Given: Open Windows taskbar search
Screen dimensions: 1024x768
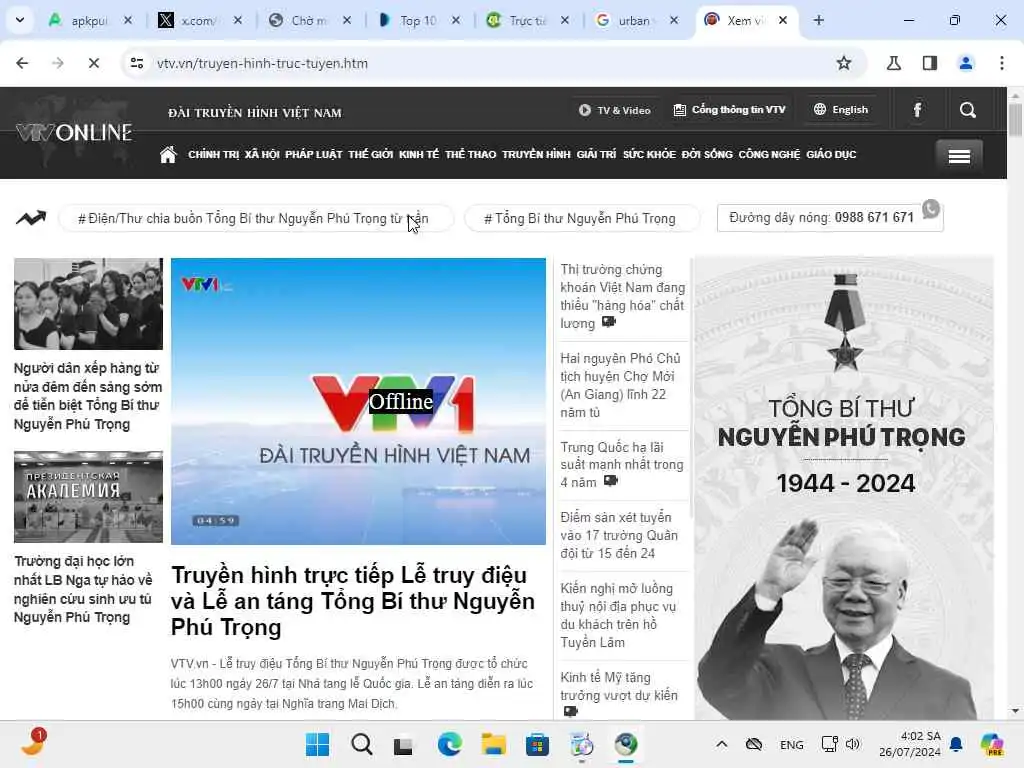Looking at the screenshot, I should click(x=361, y=744).
